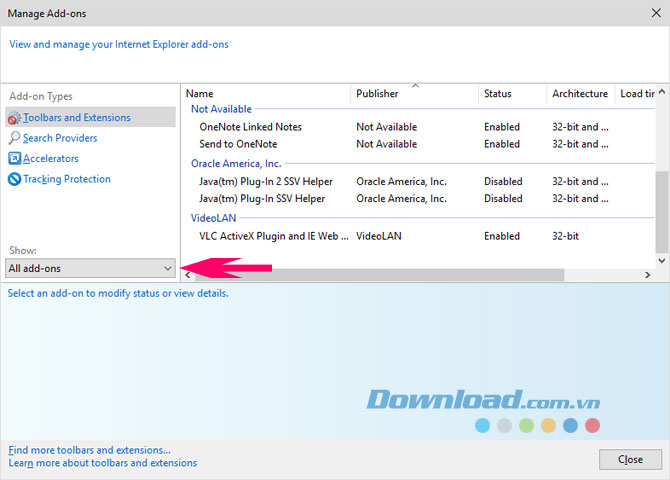Open Find more toolbars and extensions link

89,450
